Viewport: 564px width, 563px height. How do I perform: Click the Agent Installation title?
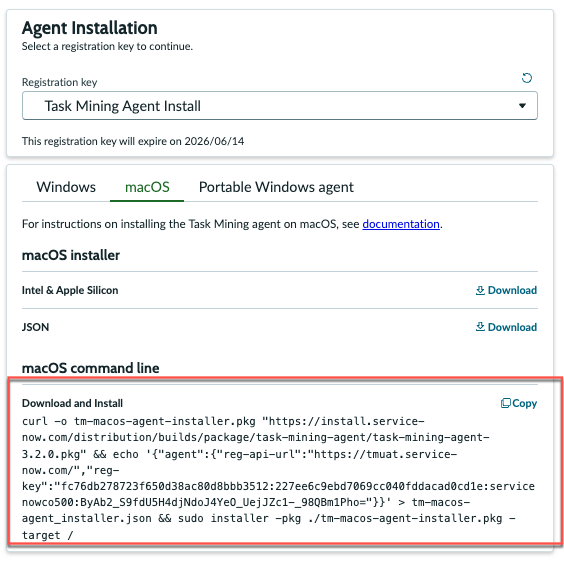[x=90, y=28]
